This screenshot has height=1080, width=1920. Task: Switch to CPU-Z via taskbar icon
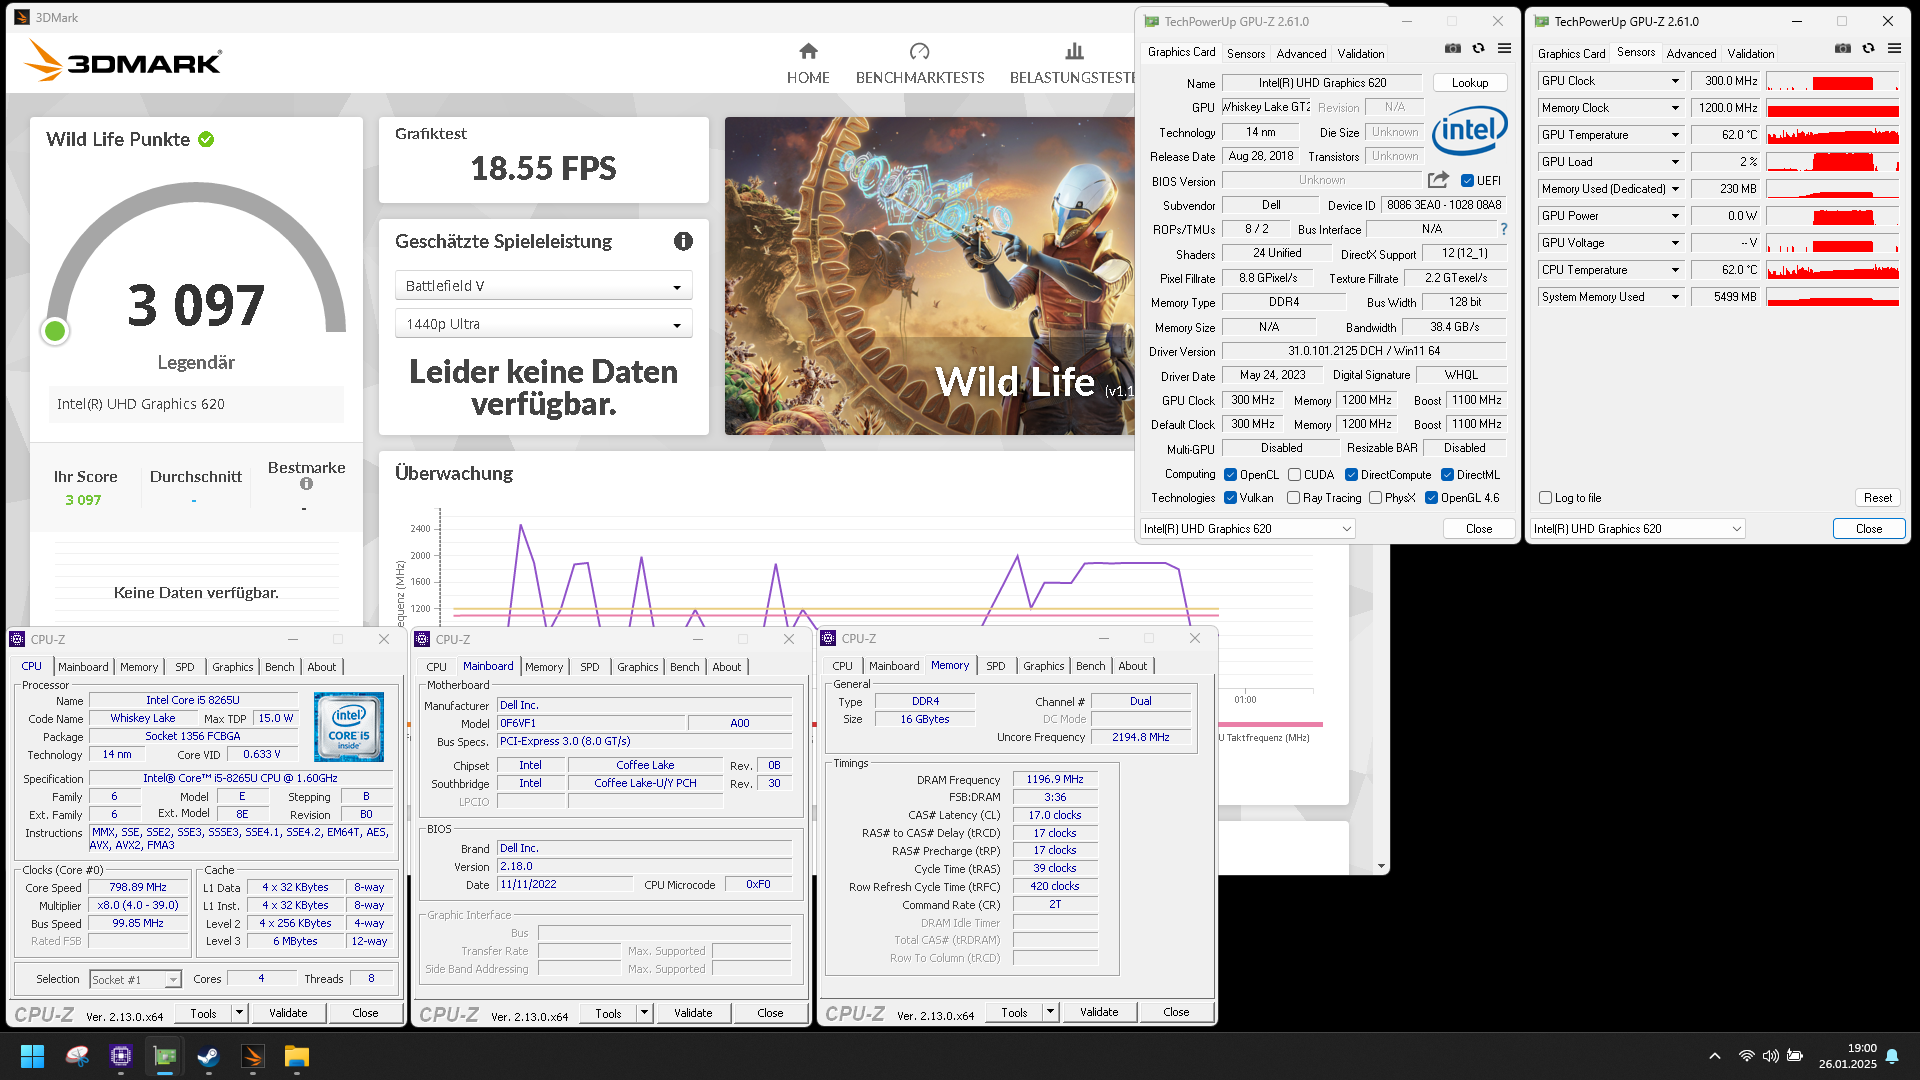tap(121, 1056)
